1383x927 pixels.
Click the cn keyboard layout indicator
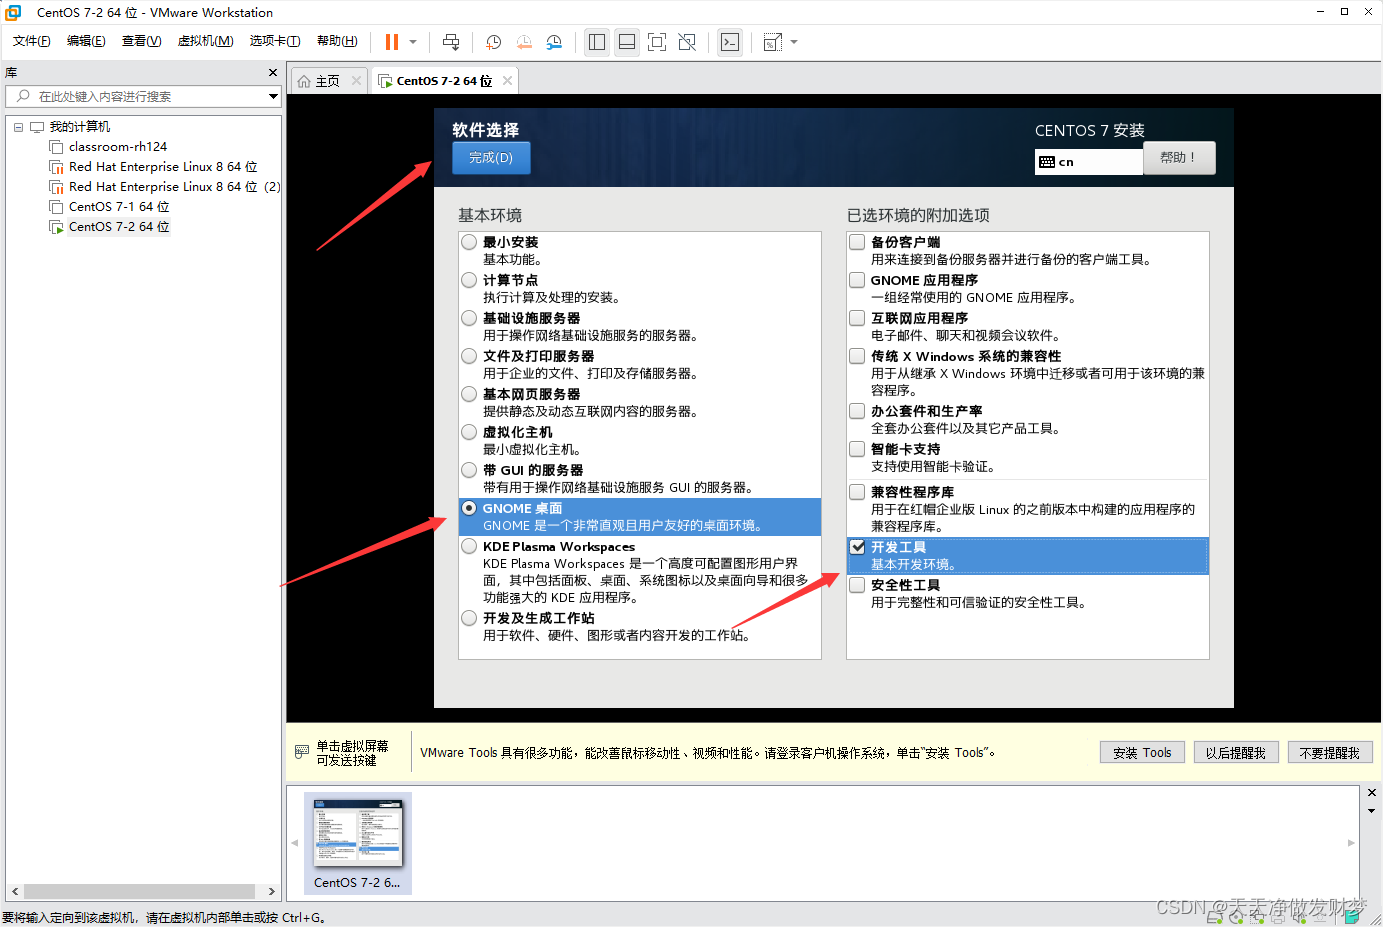(x=1088, y=162)
